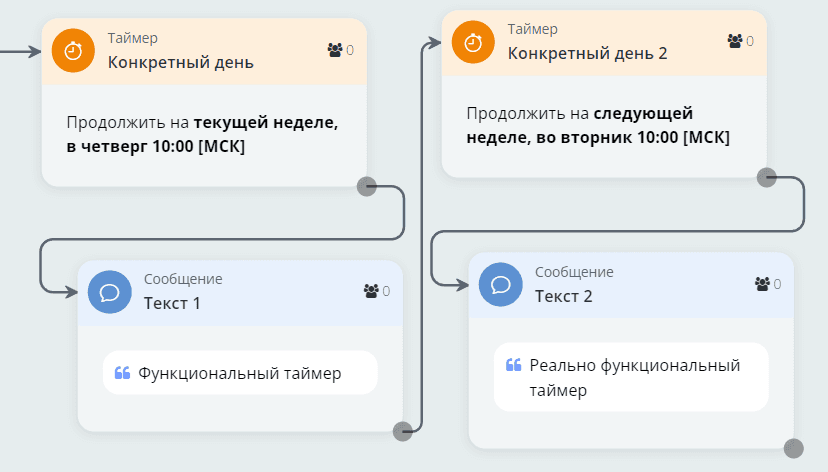
Task: Click the subscribers icon on Текст 1 block
Action: click(371, 291)
